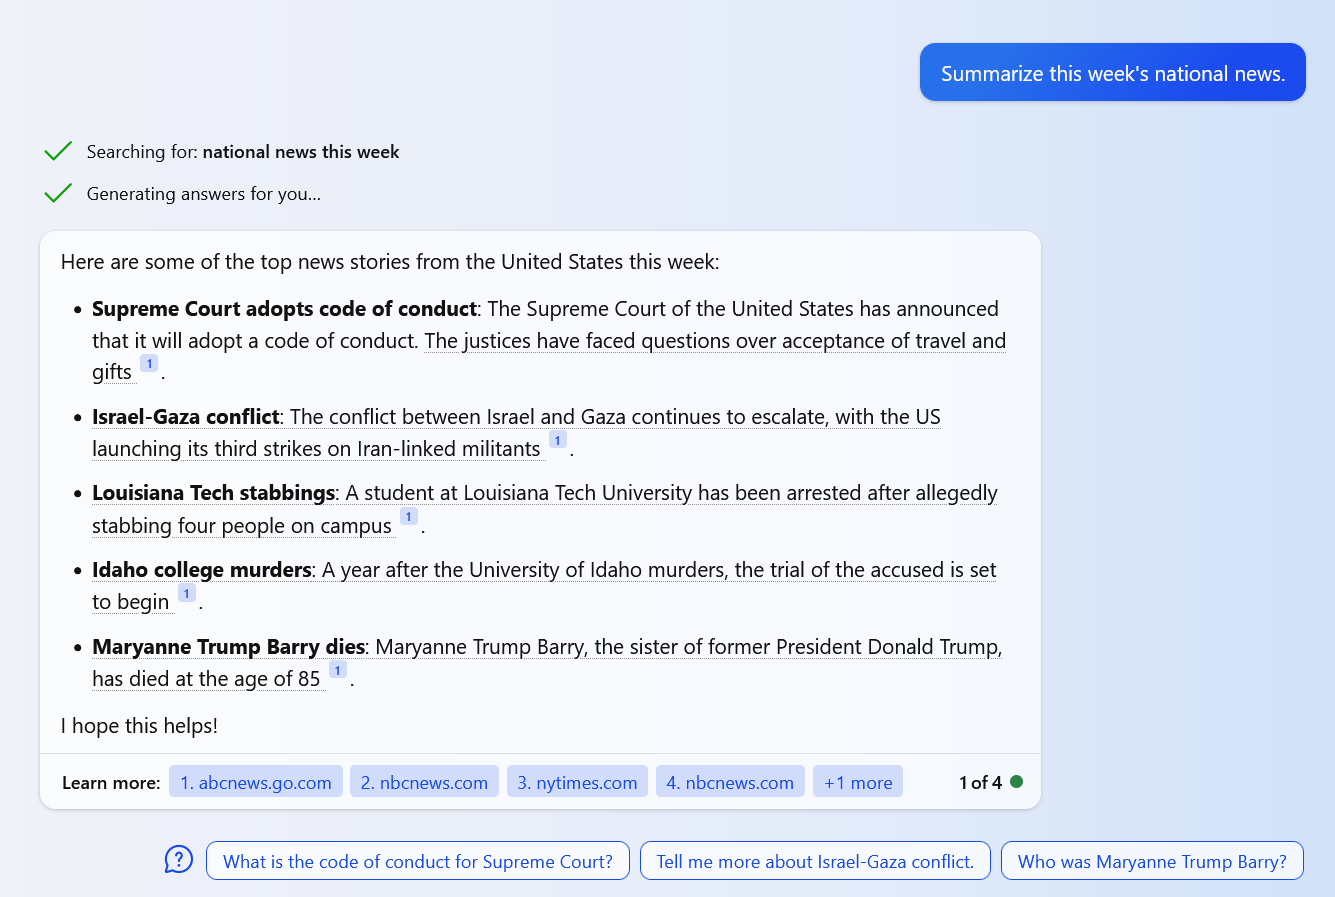Click citation 1 after Louisiana Tech stabbings
This screenshot has height=897, width=1335.
[408, 517]
